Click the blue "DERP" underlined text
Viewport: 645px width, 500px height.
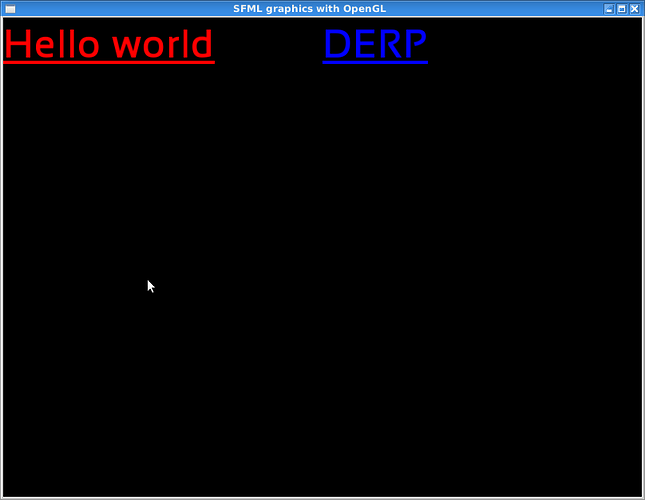375,45
